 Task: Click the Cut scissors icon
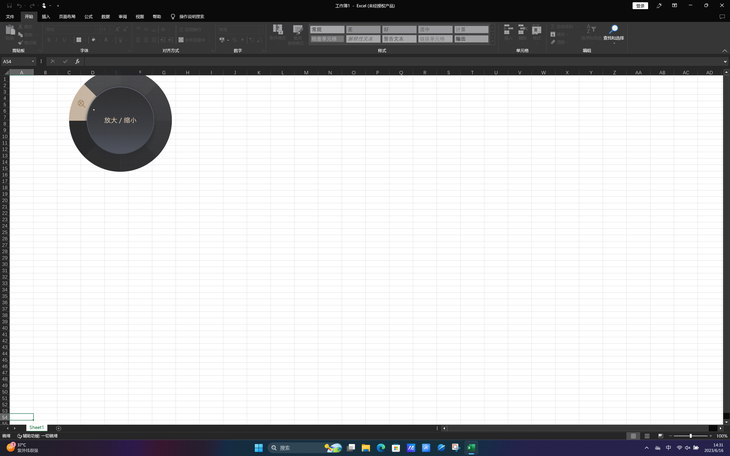click(20, 27)
